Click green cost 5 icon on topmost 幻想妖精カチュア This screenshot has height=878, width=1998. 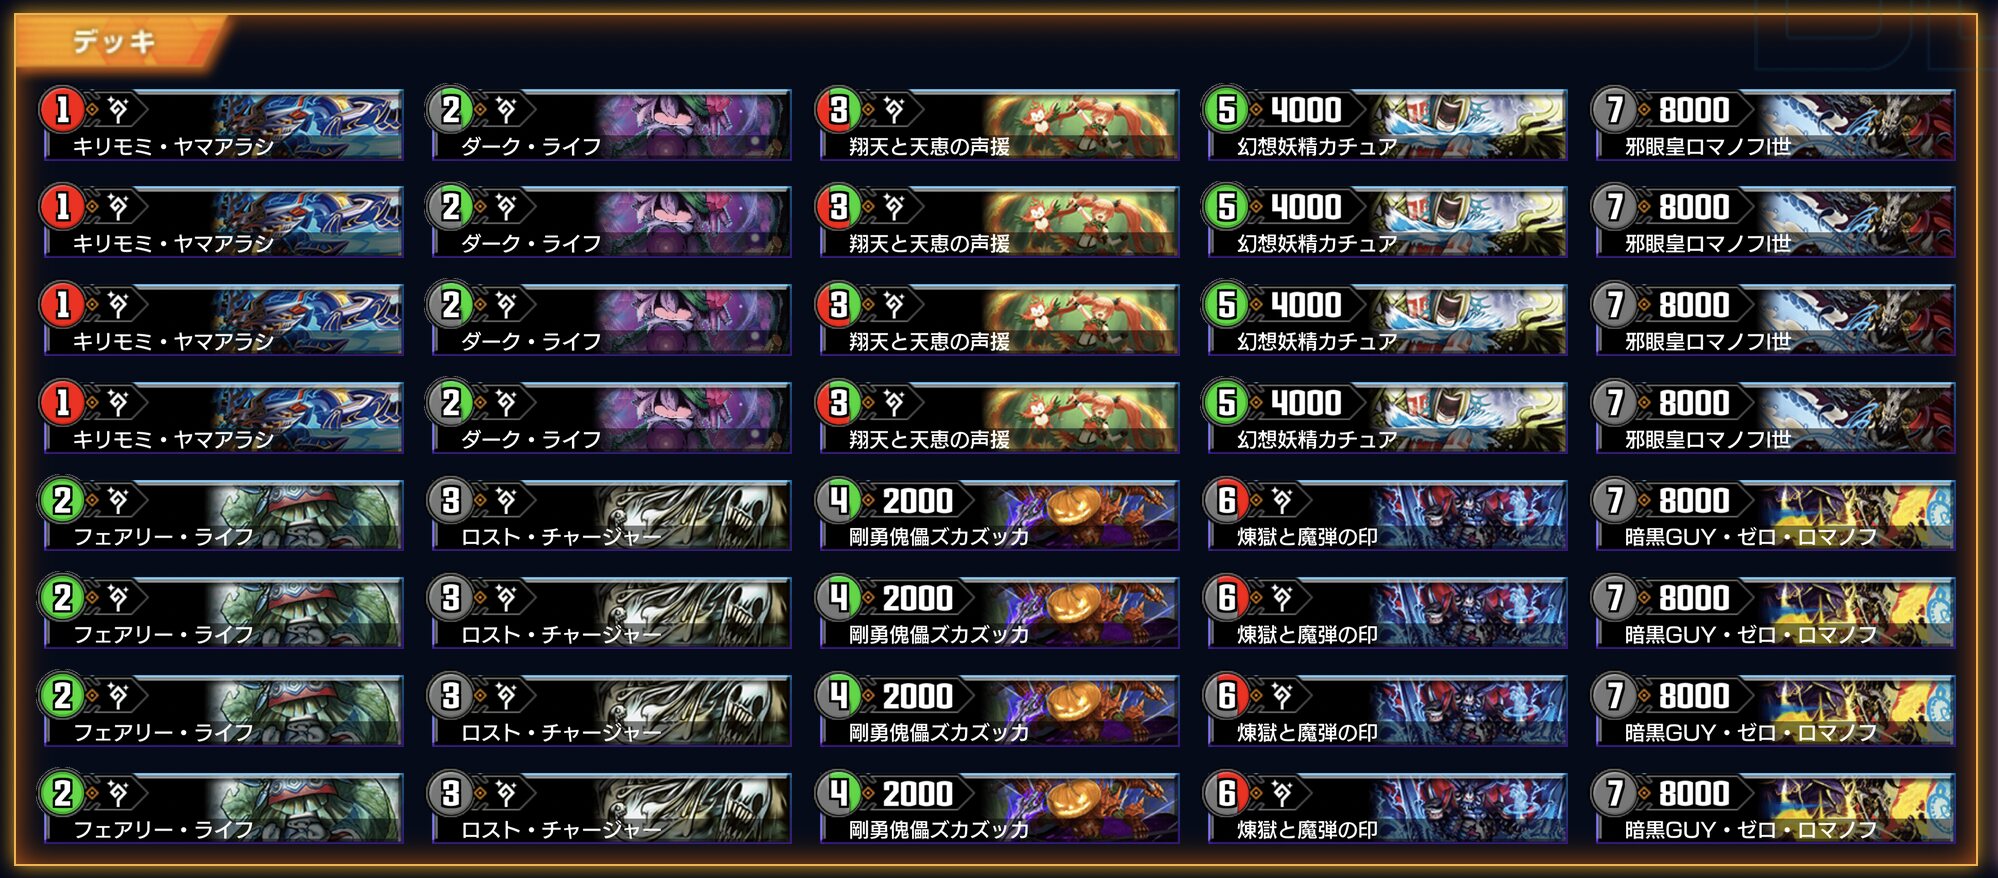tap(1226, 110)
